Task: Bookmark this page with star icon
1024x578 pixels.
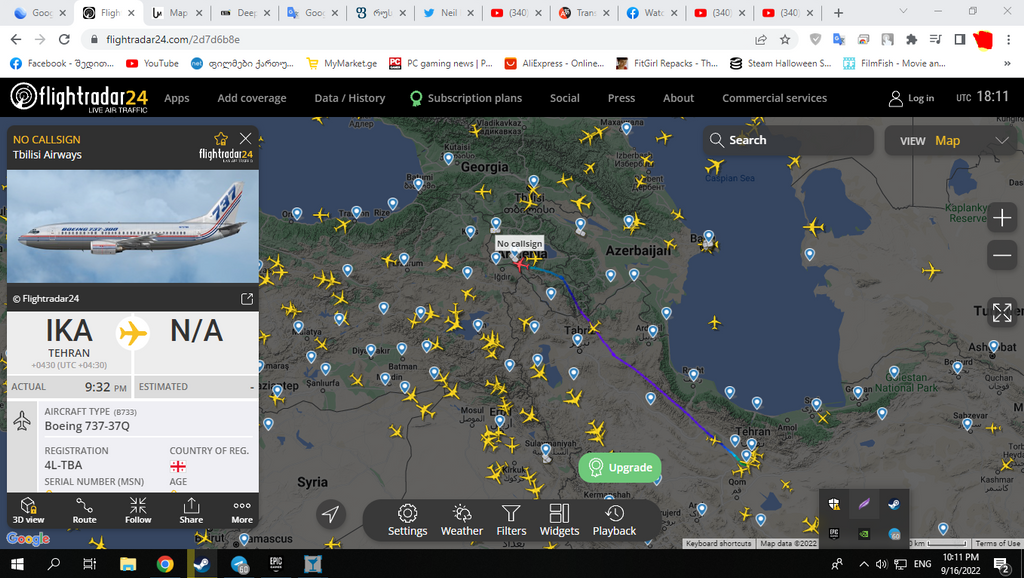Action: [x=785, y=39]
